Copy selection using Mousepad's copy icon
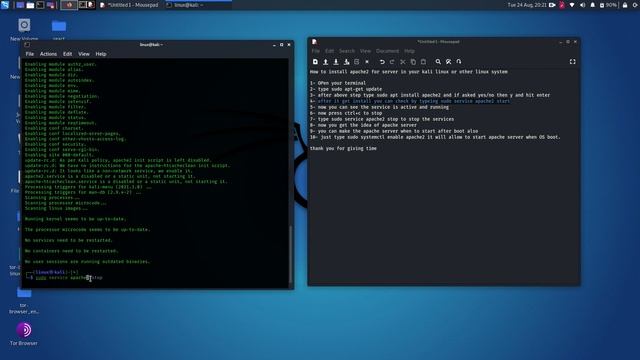The height and width of the screenshot is (360, 640). click(x=413, y=62)
